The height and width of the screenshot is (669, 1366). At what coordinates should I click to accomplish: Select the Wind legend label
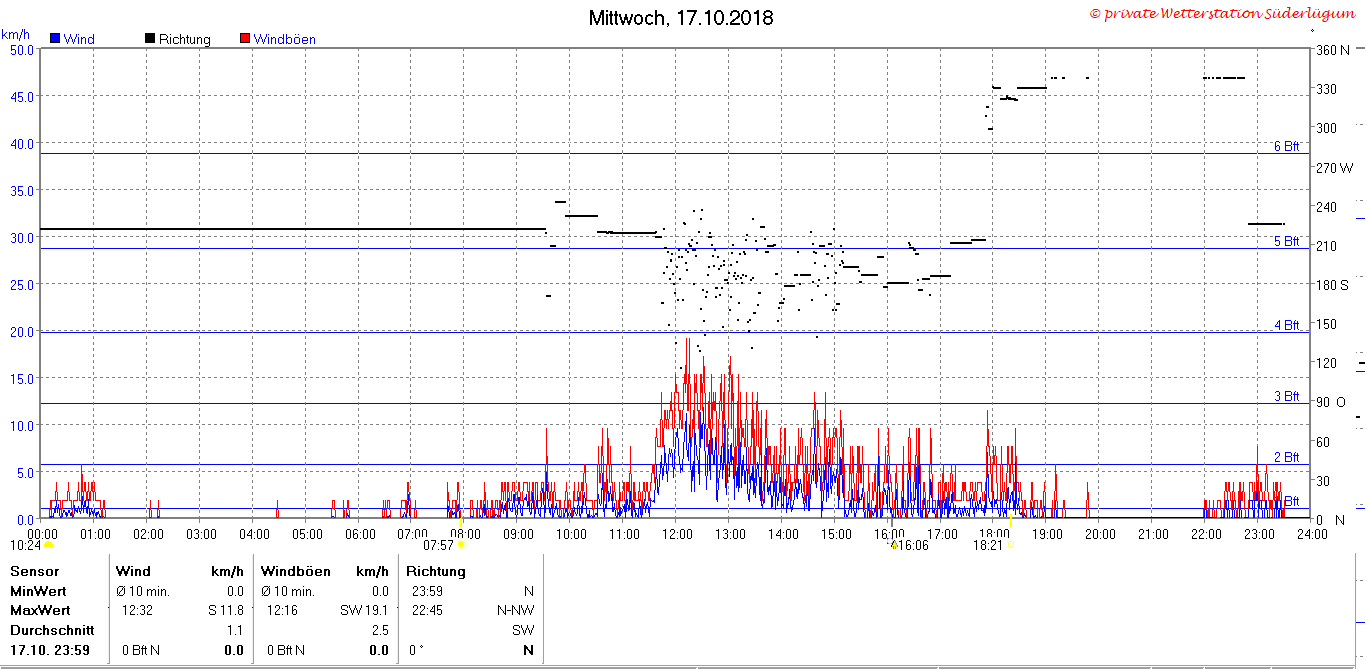pyautogui.click(x=79, y=40)
